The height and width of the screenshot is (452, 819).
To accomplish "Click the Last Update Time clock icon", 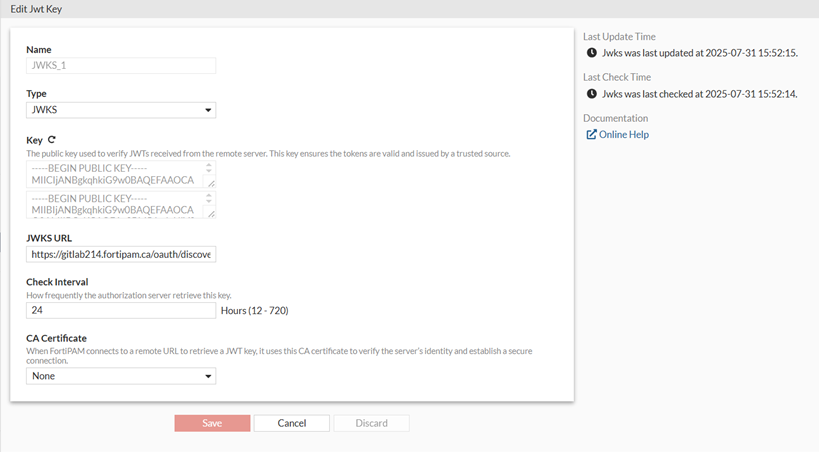I will 591,53.
